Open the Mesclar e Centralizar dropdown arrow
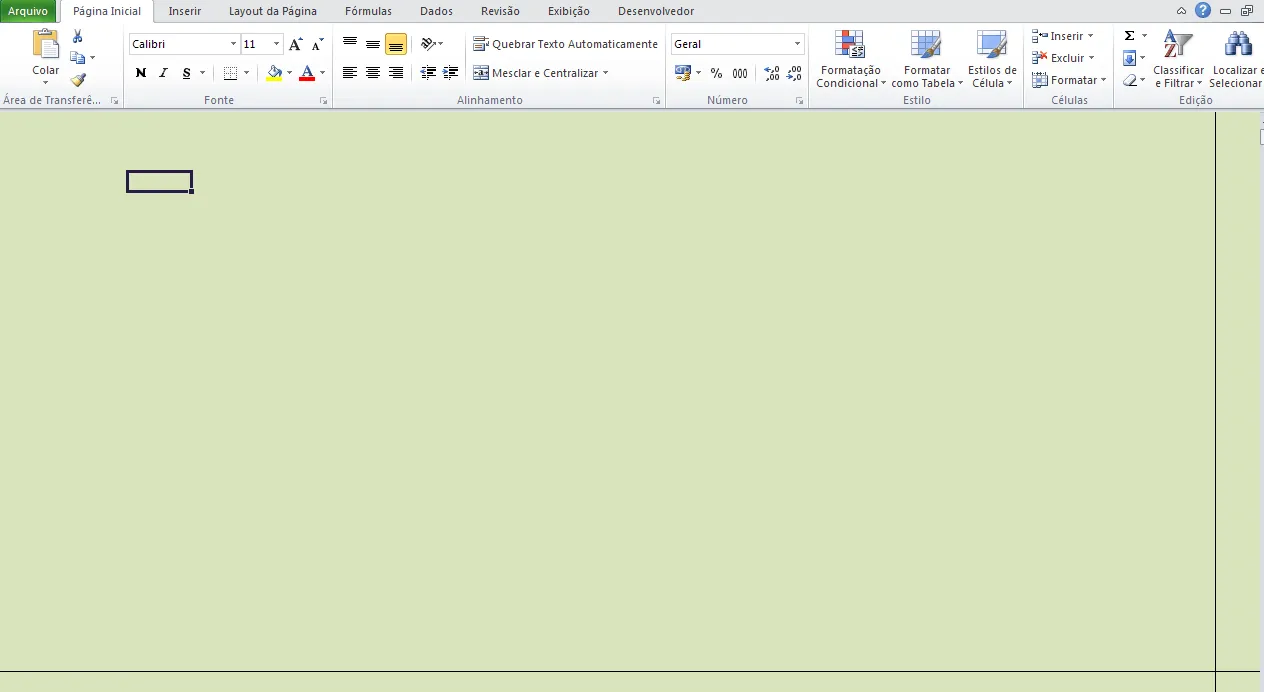The image size is (1264, 692). pyautogui.click(x=605, y=73)
